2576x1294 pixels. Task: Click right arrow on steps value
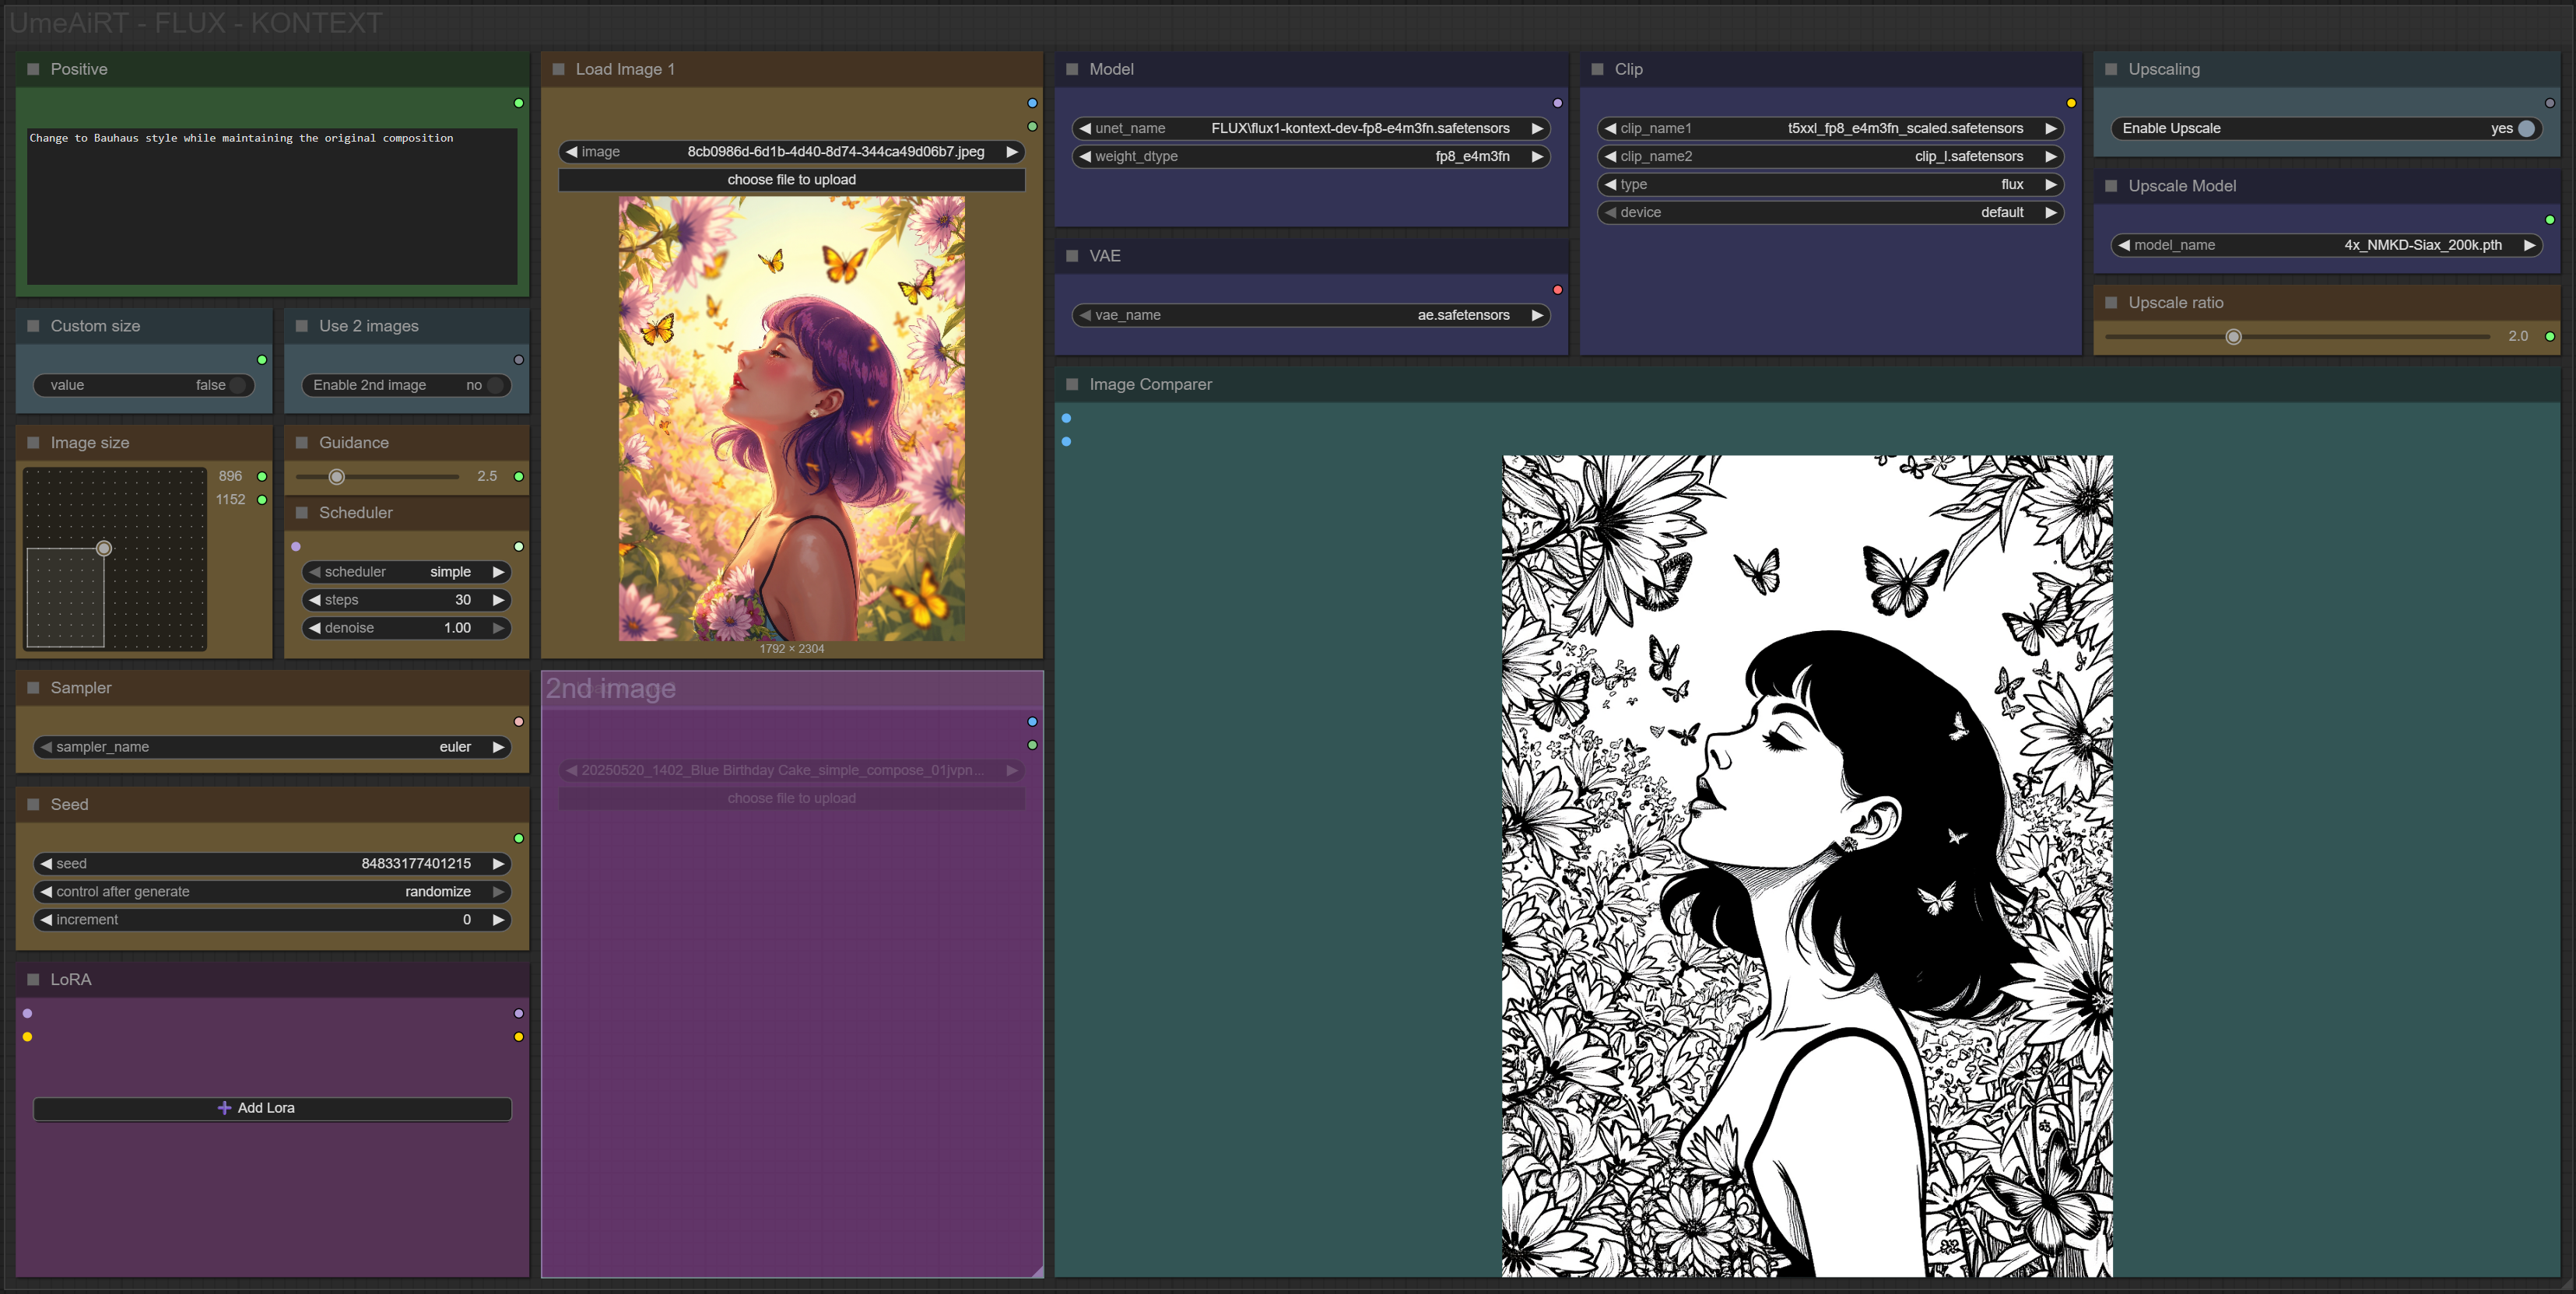[x=498, y=600]
